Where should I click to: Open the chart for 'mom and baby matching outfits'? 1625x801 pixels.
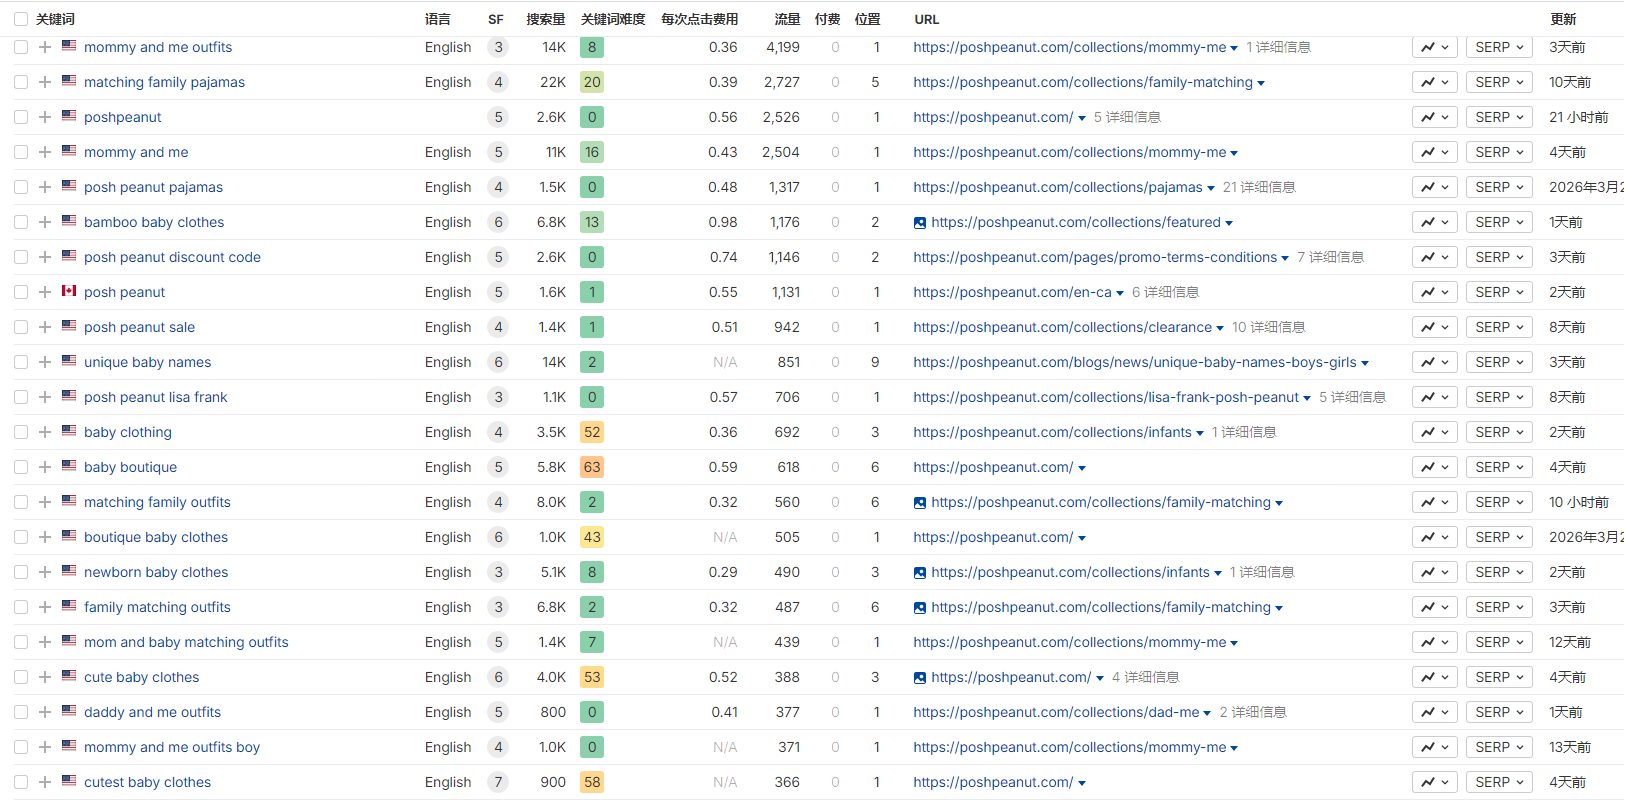[x=1434, y=642]
